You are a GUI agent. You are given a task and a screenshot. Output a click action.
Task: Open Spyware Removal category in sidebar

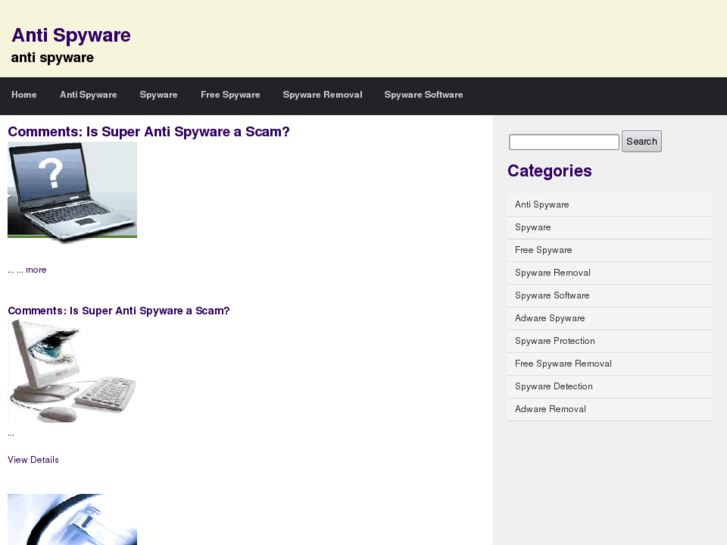[609, 273]
